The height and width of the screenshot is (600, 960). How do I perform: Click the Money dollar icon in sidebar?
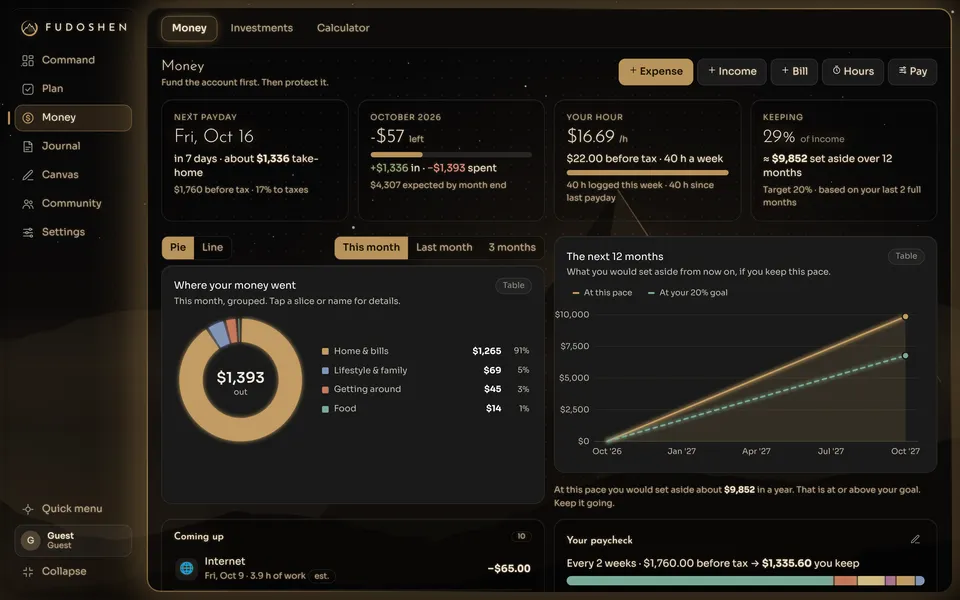pyautogui.click(x=28, y=118)
